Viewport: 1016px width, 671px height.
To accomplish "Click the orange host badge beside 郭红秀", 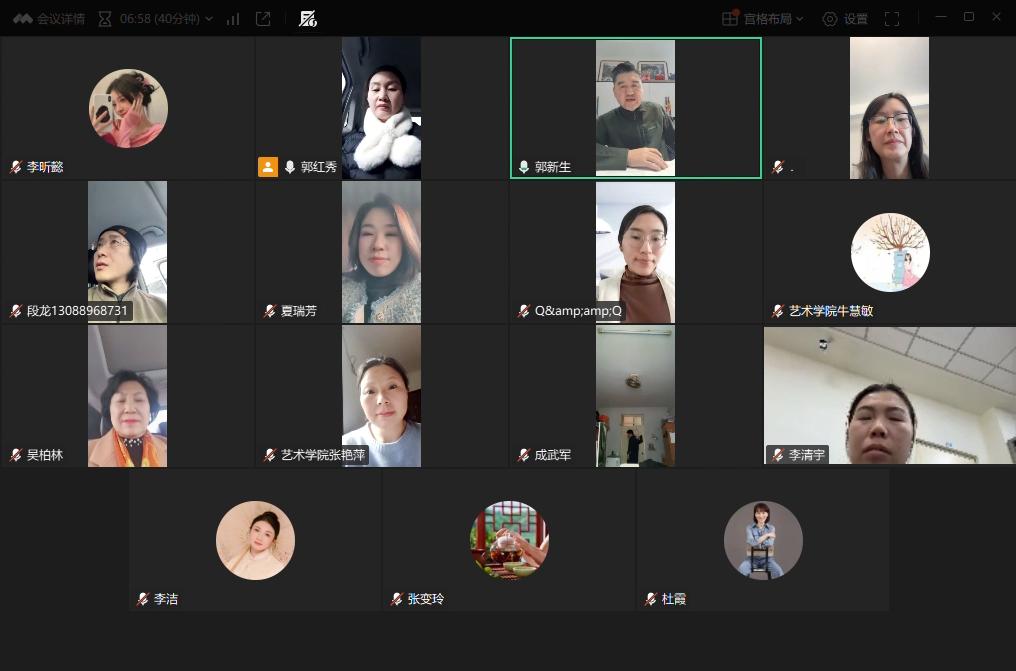I will 268,167.
